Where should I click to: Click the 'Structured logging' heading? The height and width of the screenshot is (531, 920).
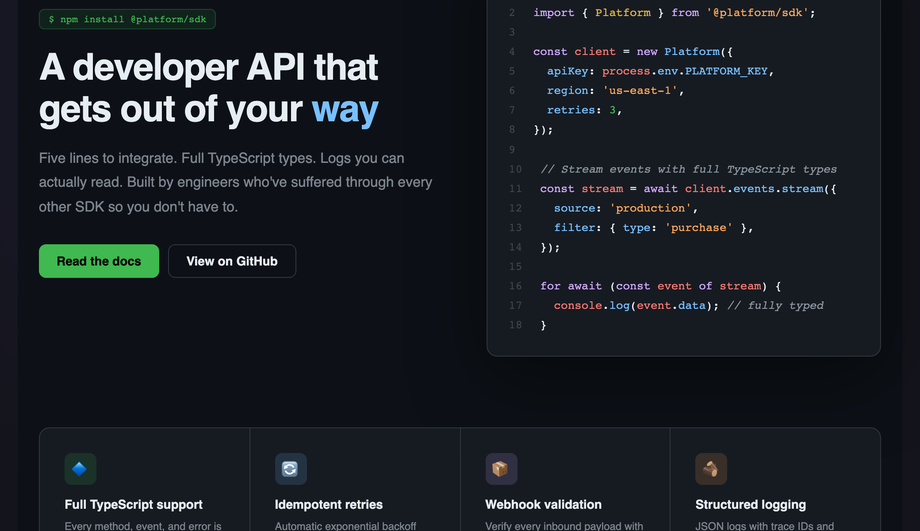[750, 505]
